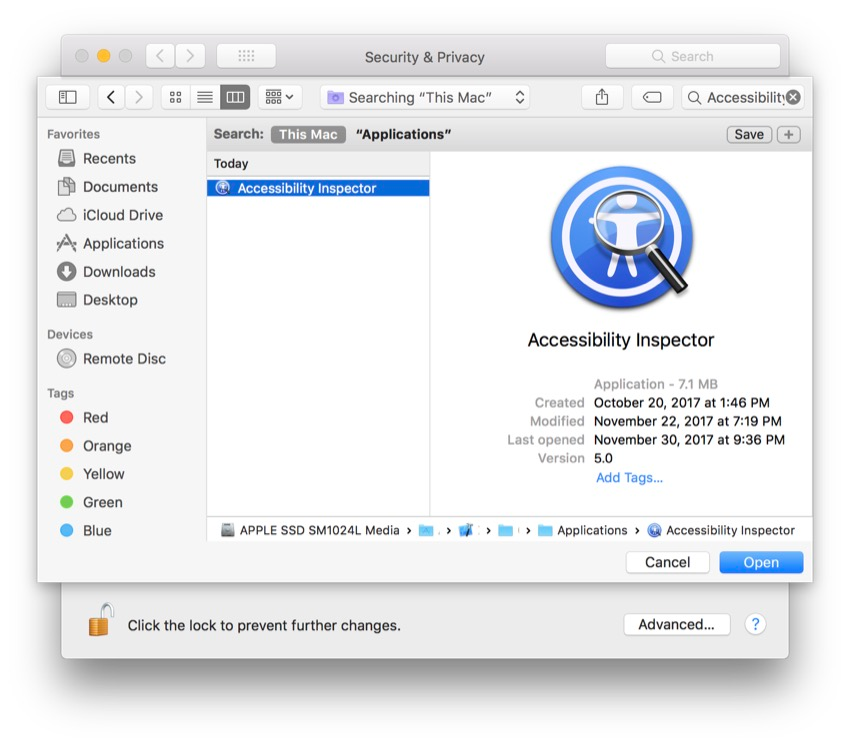
Task: Click the Share icon in toolbar
Action: click(x=602, y=97)
